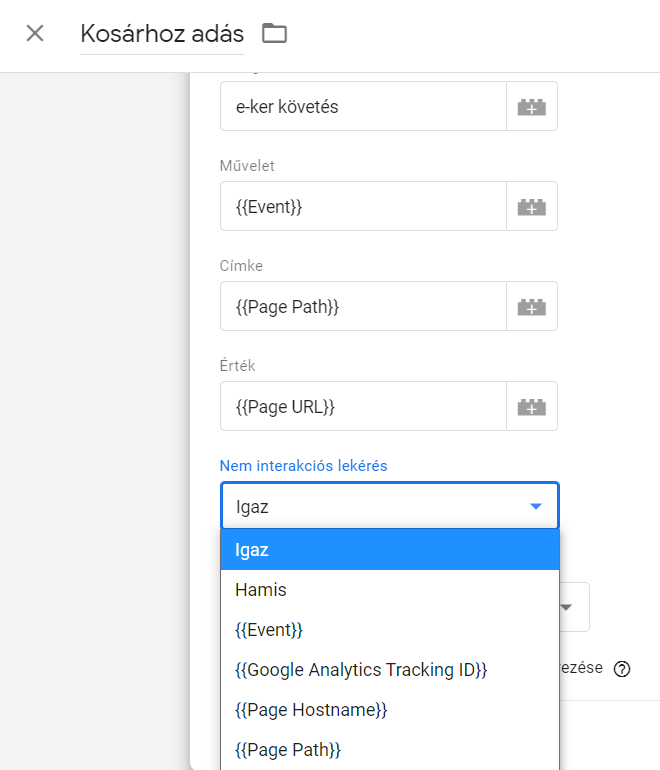Insert variable for Művelet field

click(532, 206)
